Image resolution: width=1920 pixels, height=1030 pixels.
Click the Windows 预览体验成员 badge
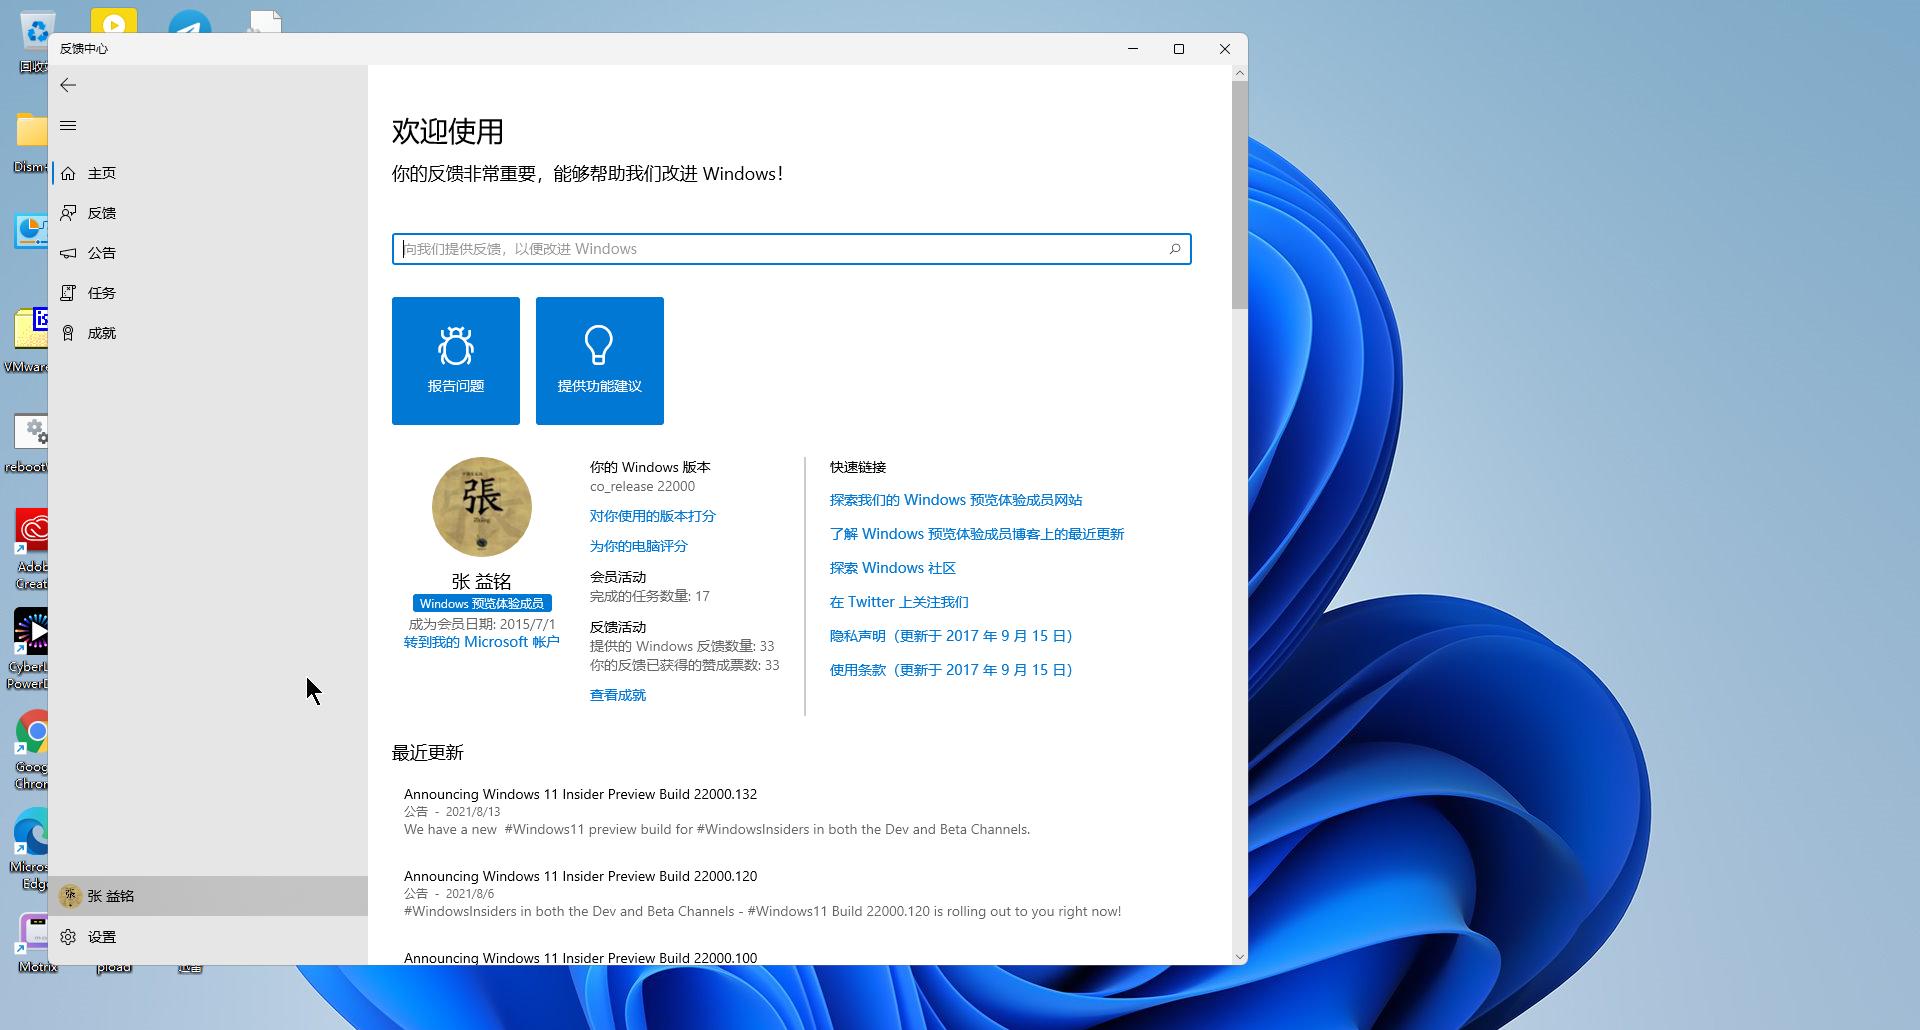click(x=482, y=603)
